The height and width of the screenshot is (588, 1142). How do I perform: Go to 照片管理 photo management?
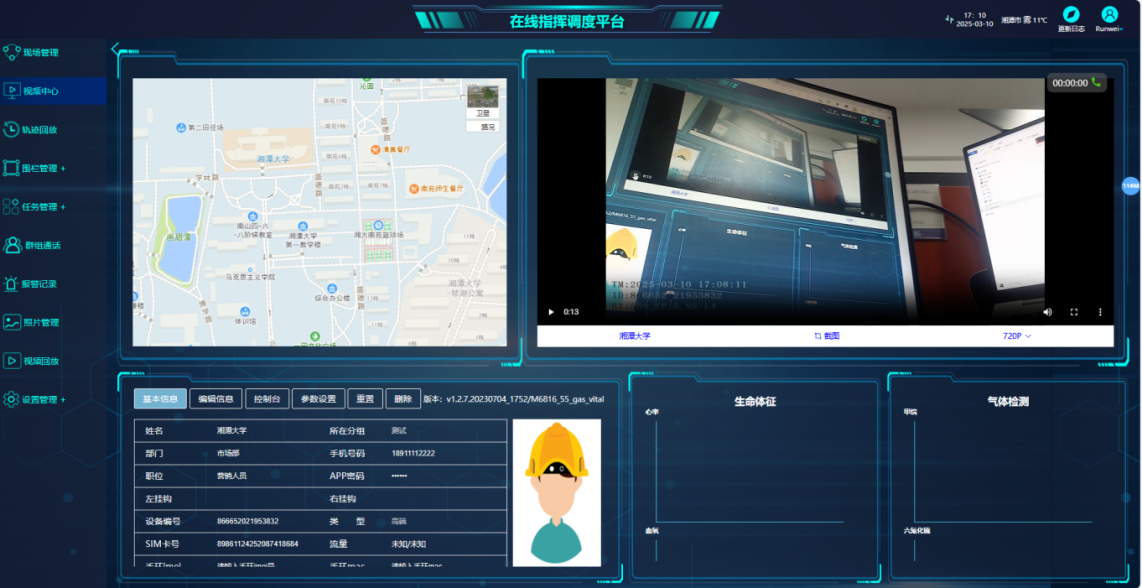41,322
